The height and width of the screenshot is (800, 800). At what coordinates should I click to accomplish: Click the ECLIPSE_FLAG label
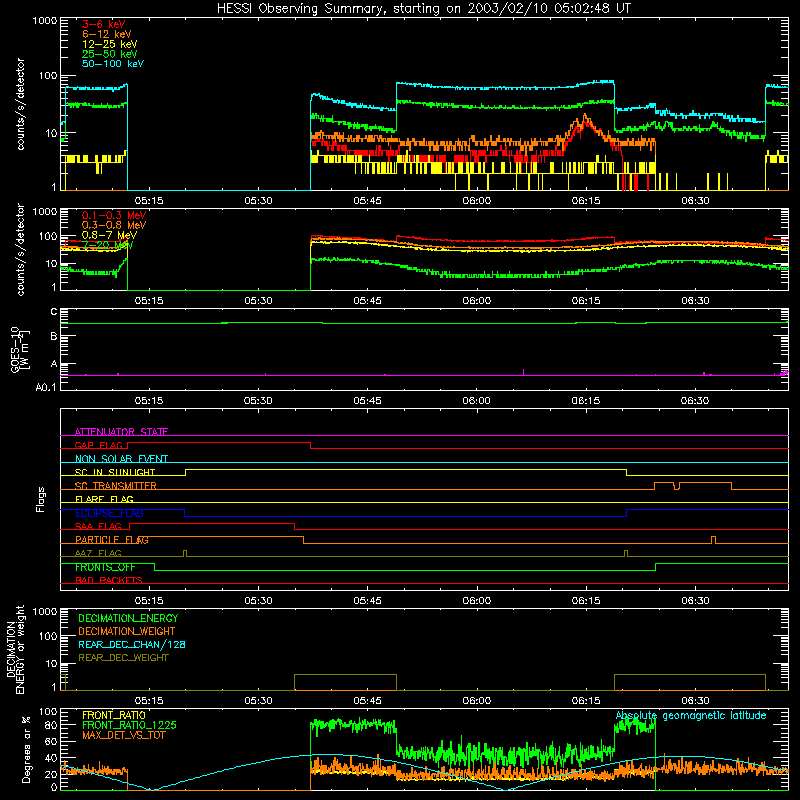pyautogui.click(x=109, y=513)
